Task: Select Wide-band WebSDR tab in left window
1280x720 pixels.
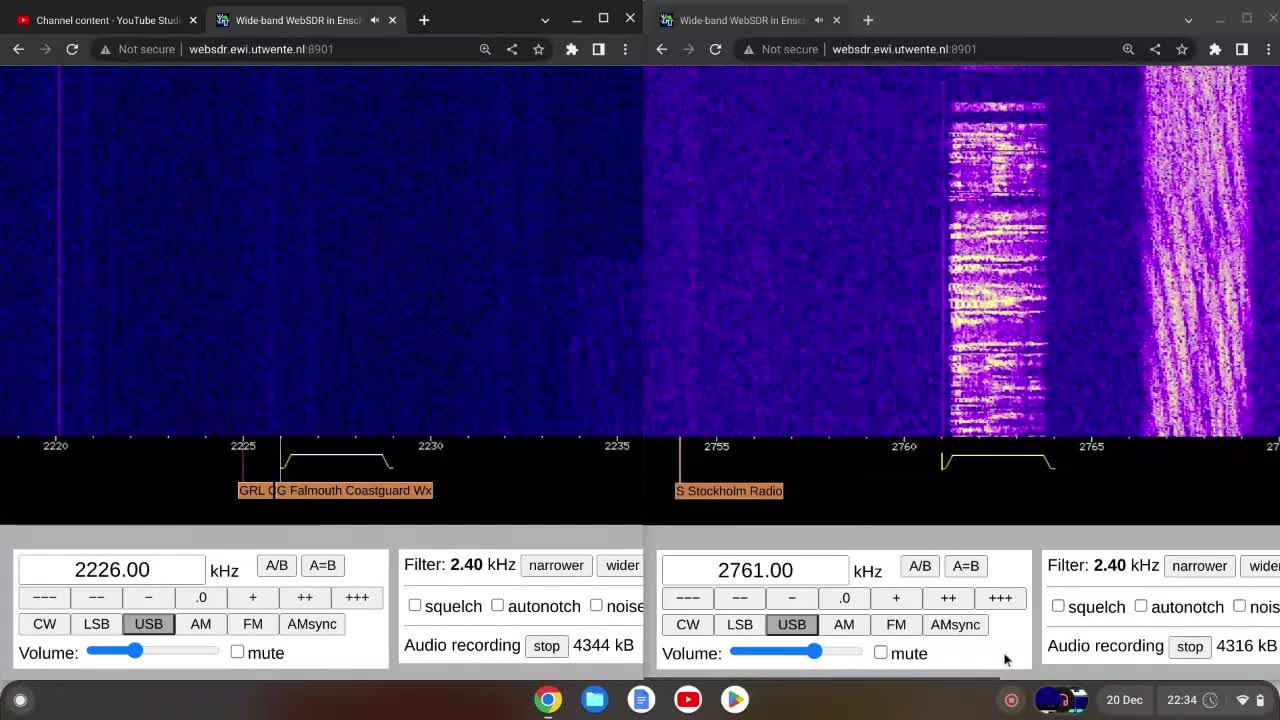Action: coord(306,20)
